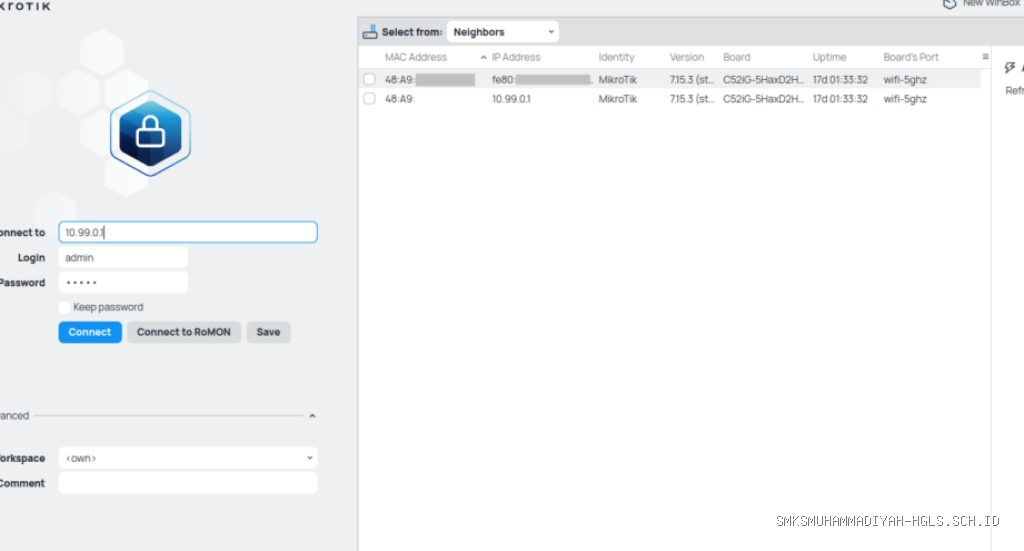The width and height of the screenshot is (1024, 551).
Task: Sort by the IP Address column header
Action: (516, 57)
